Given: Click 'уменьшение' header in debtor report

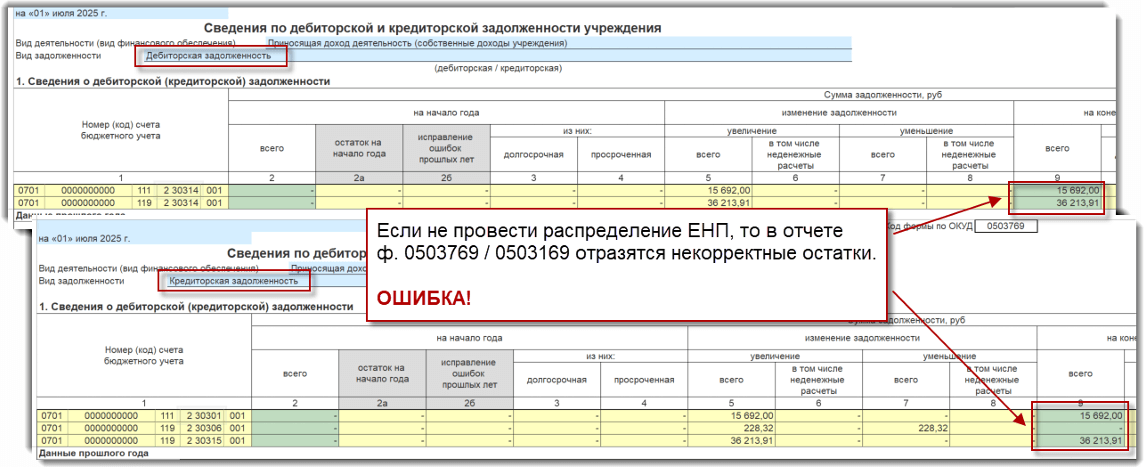Looking at the screenshot, I should click(x=927, y=131).
